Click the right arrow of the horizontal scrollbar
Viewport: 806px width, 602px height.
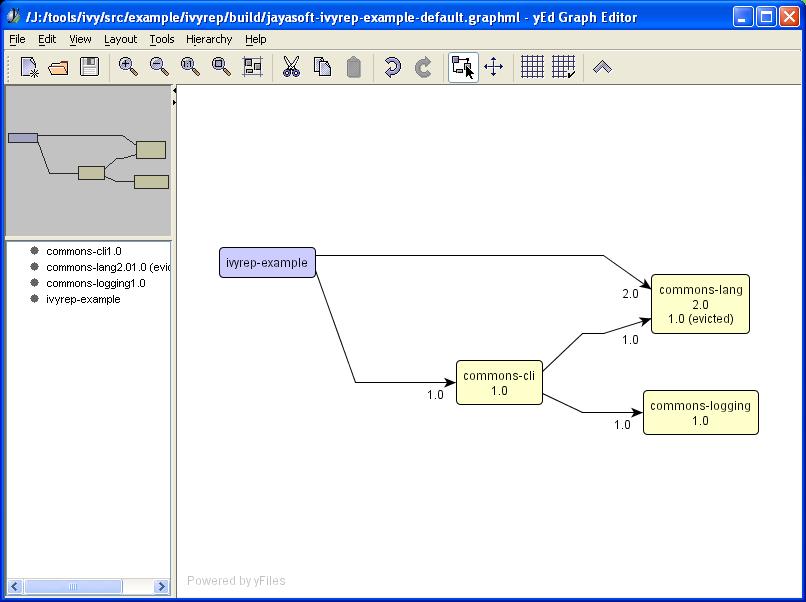coord(162,586)
